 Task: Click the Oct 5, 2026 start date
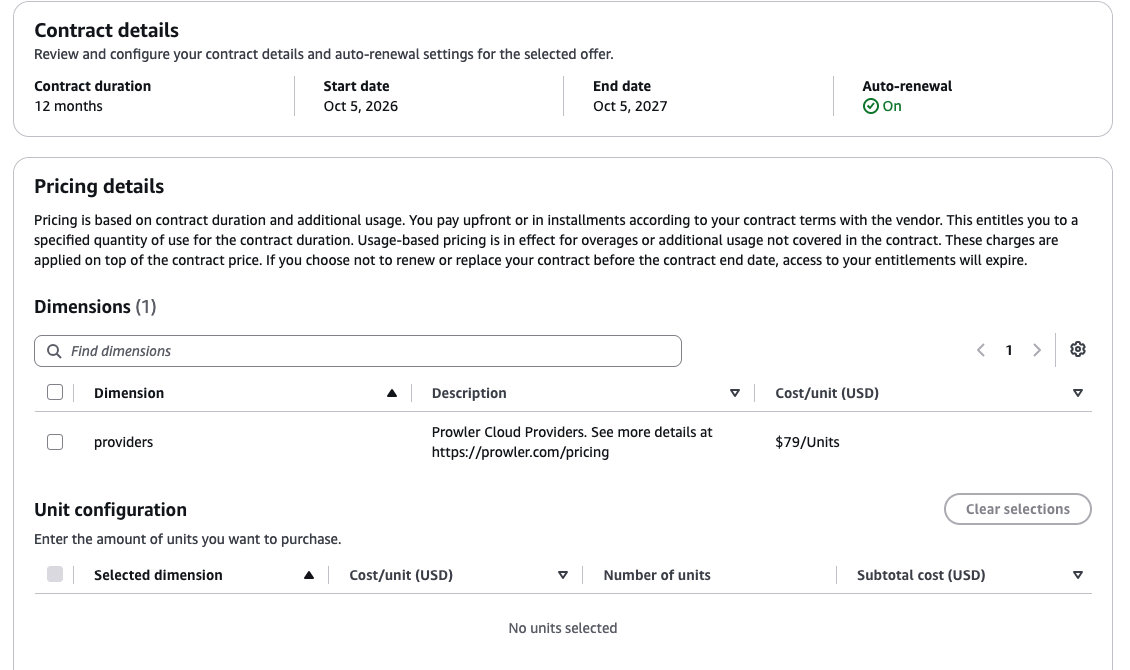coord(360,106)
